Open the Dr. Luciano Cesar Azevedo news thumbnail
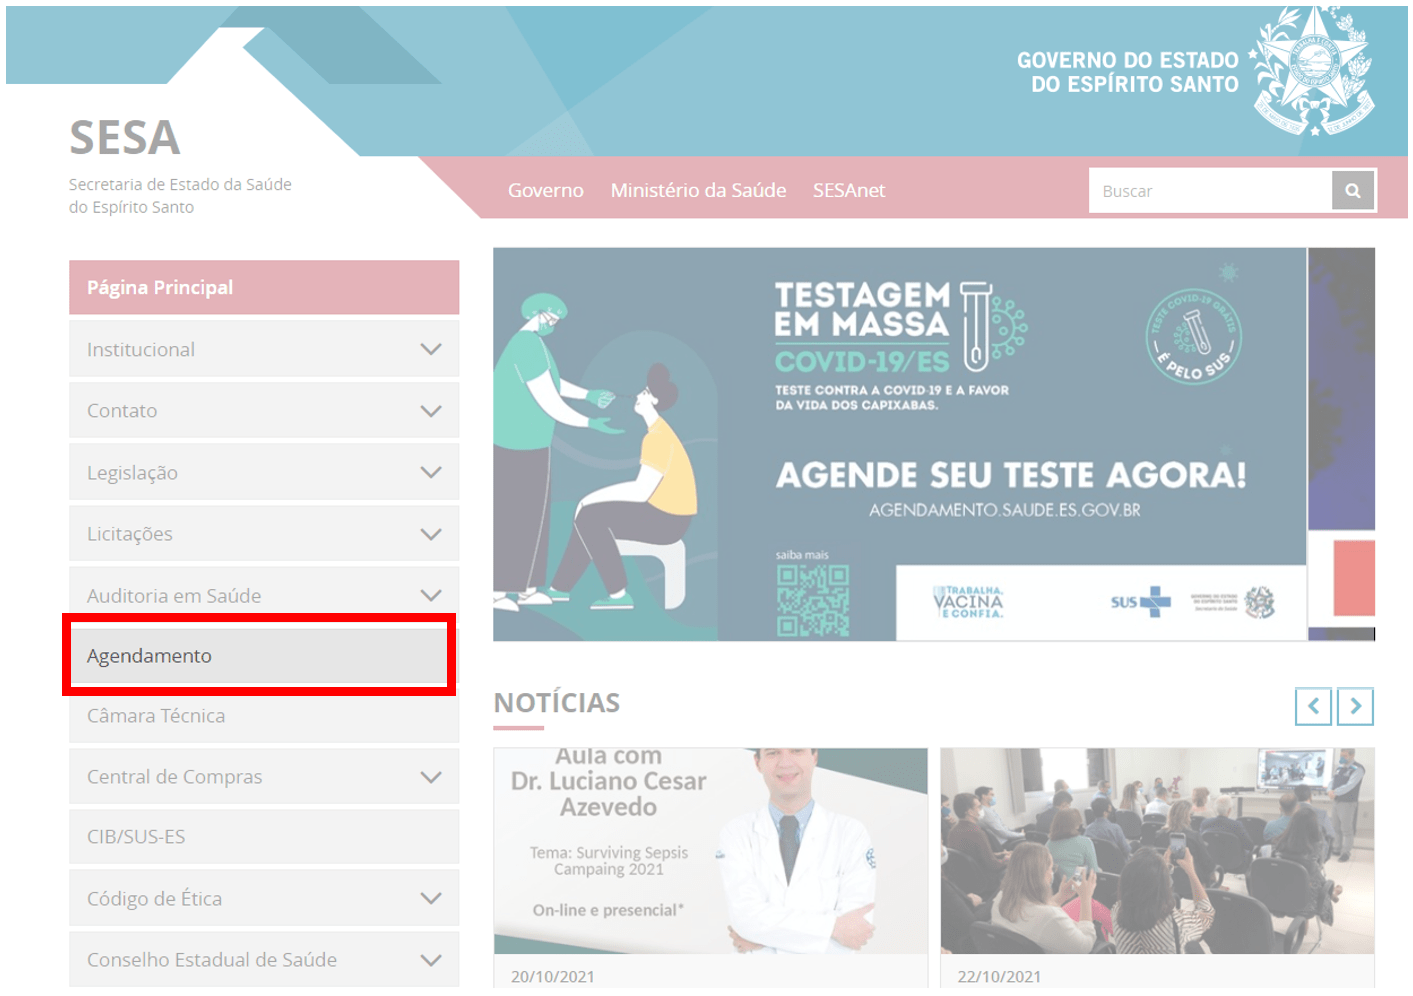 [x=710, y=850]
